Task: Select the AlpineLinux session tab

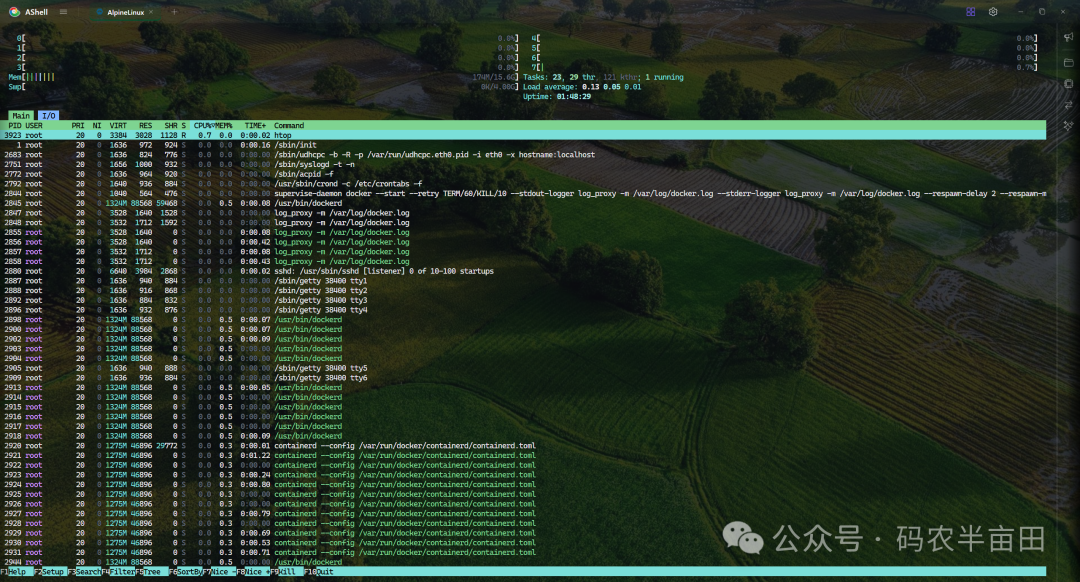Action: tap(125, 12)
